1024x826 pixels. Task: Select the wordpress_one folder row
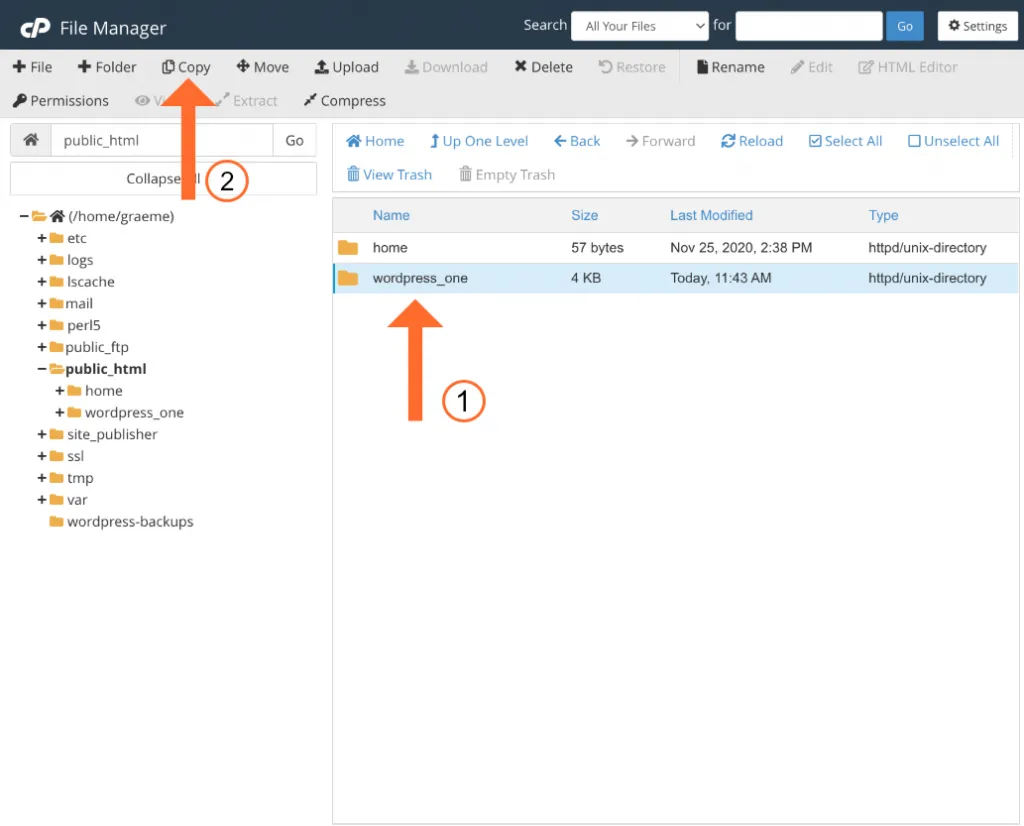(x=675, y=278)
